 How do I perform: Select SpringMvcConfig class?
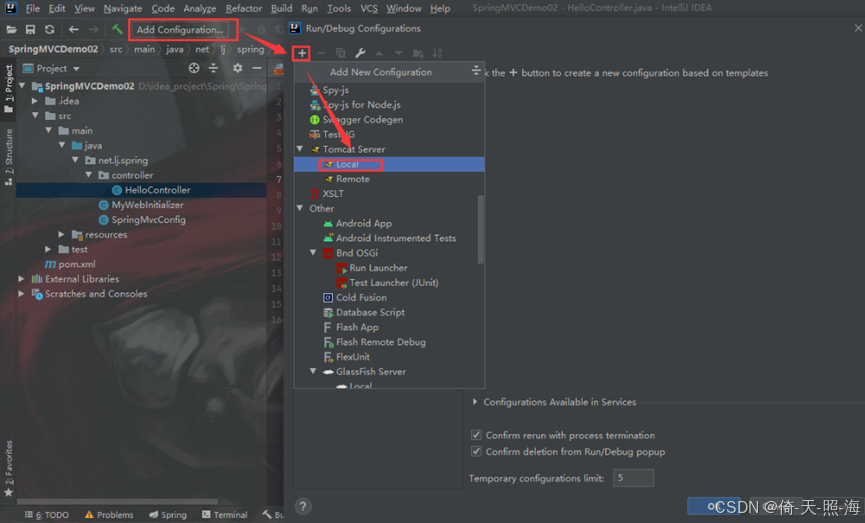(x=142, y=220)
